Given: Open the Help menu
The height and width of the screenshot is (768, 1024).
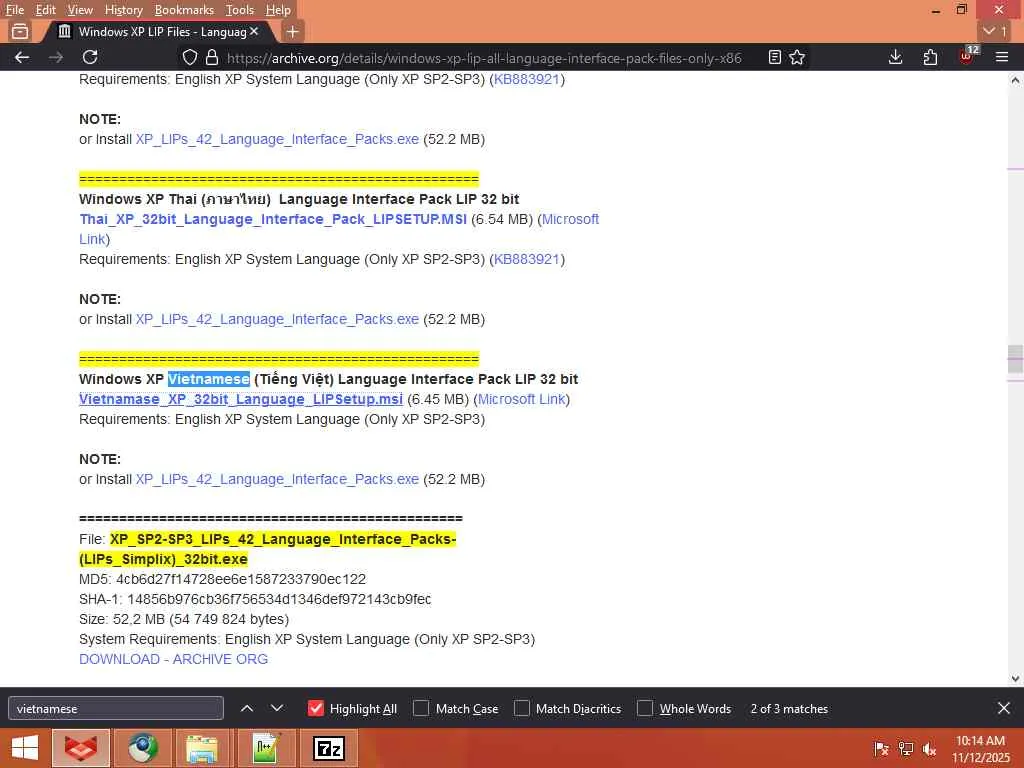Looking at the screenshot, I should coord(278,10).
